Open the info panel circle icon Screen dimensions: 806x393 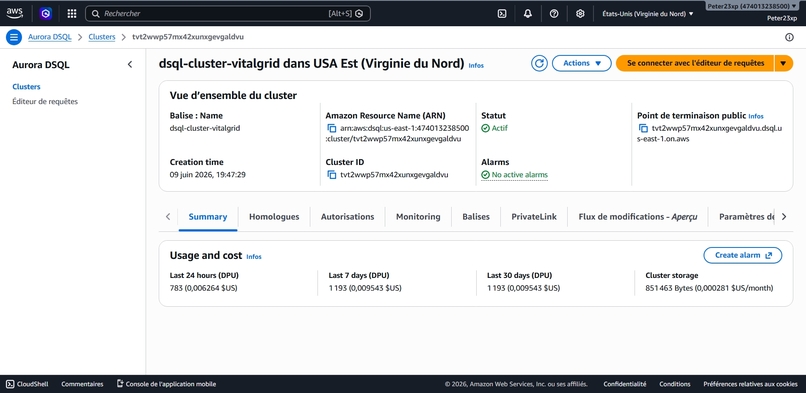coord(790,37)
